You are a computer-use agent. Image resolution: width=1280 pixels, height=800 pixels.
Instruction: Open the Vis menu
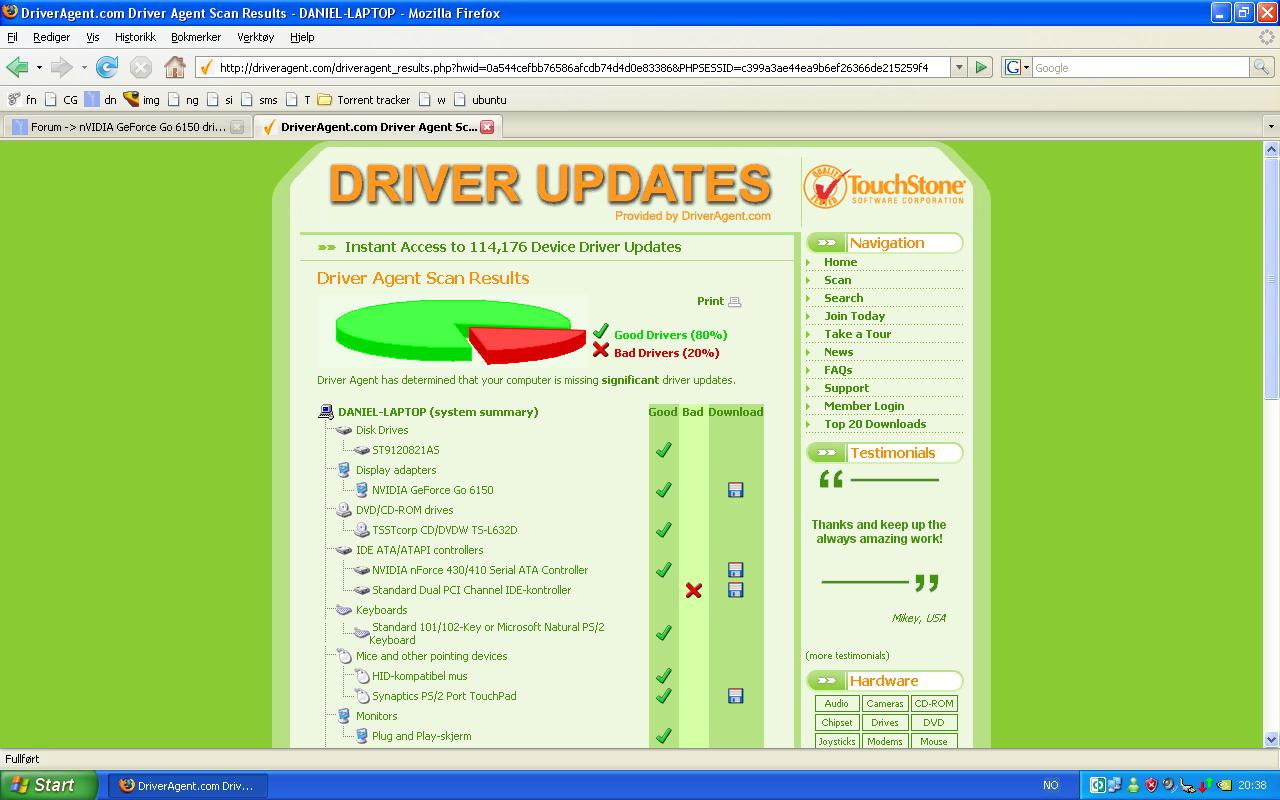click(x=93, y=37)
